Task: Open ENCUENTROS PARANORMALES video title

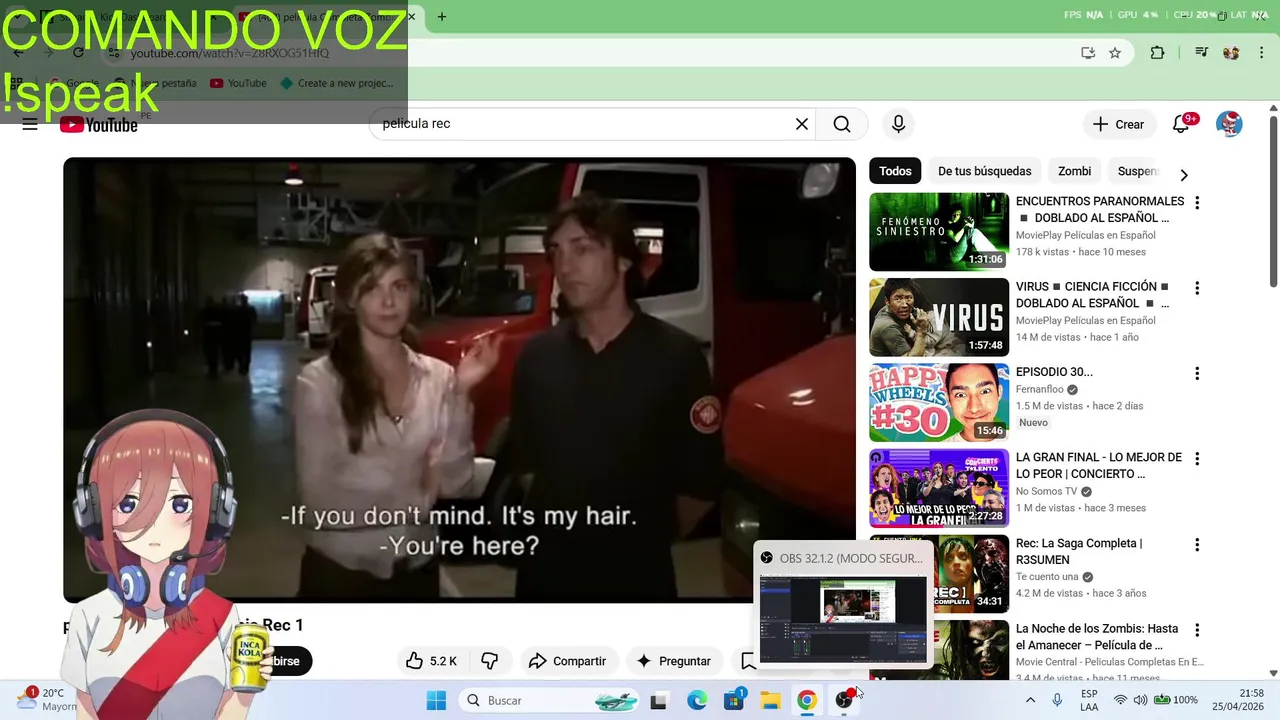Action: tap(1100, 209)
